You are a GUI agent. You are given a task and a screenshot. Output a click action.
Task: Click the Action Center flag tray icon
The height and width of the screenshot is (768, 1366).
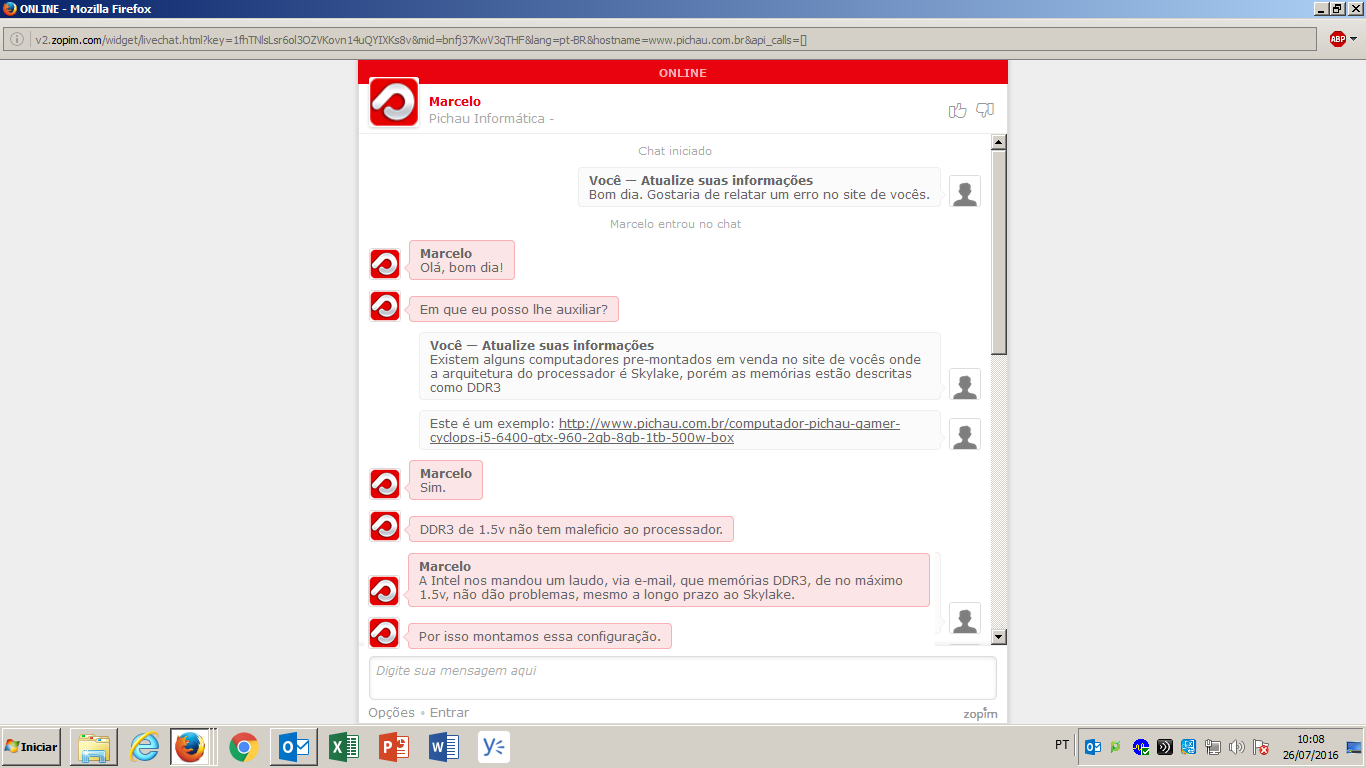(x=1262, y=747)
